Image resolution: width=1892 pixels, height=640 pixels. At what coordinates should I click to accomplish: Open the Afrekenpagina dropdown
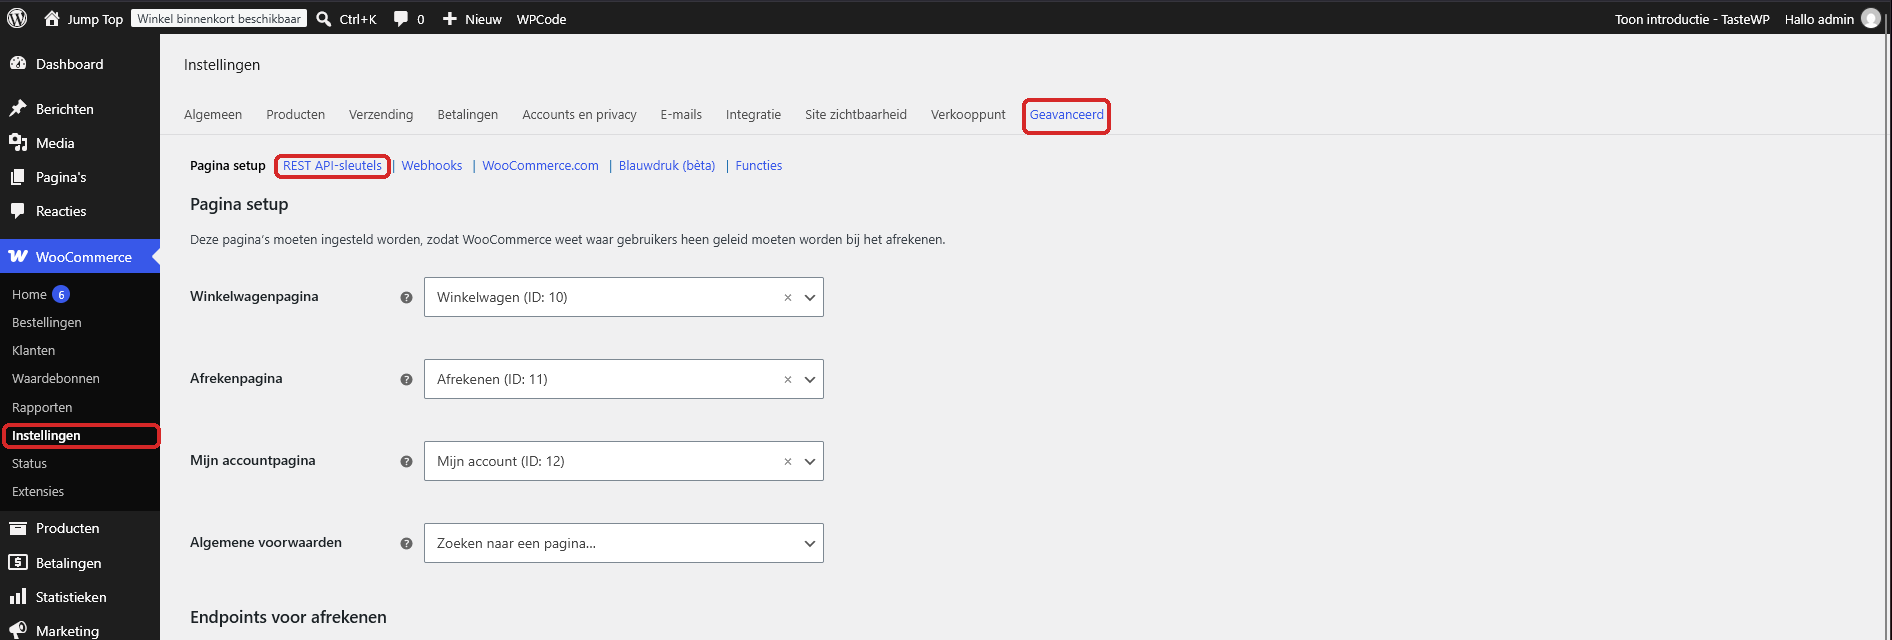(623, 379)
